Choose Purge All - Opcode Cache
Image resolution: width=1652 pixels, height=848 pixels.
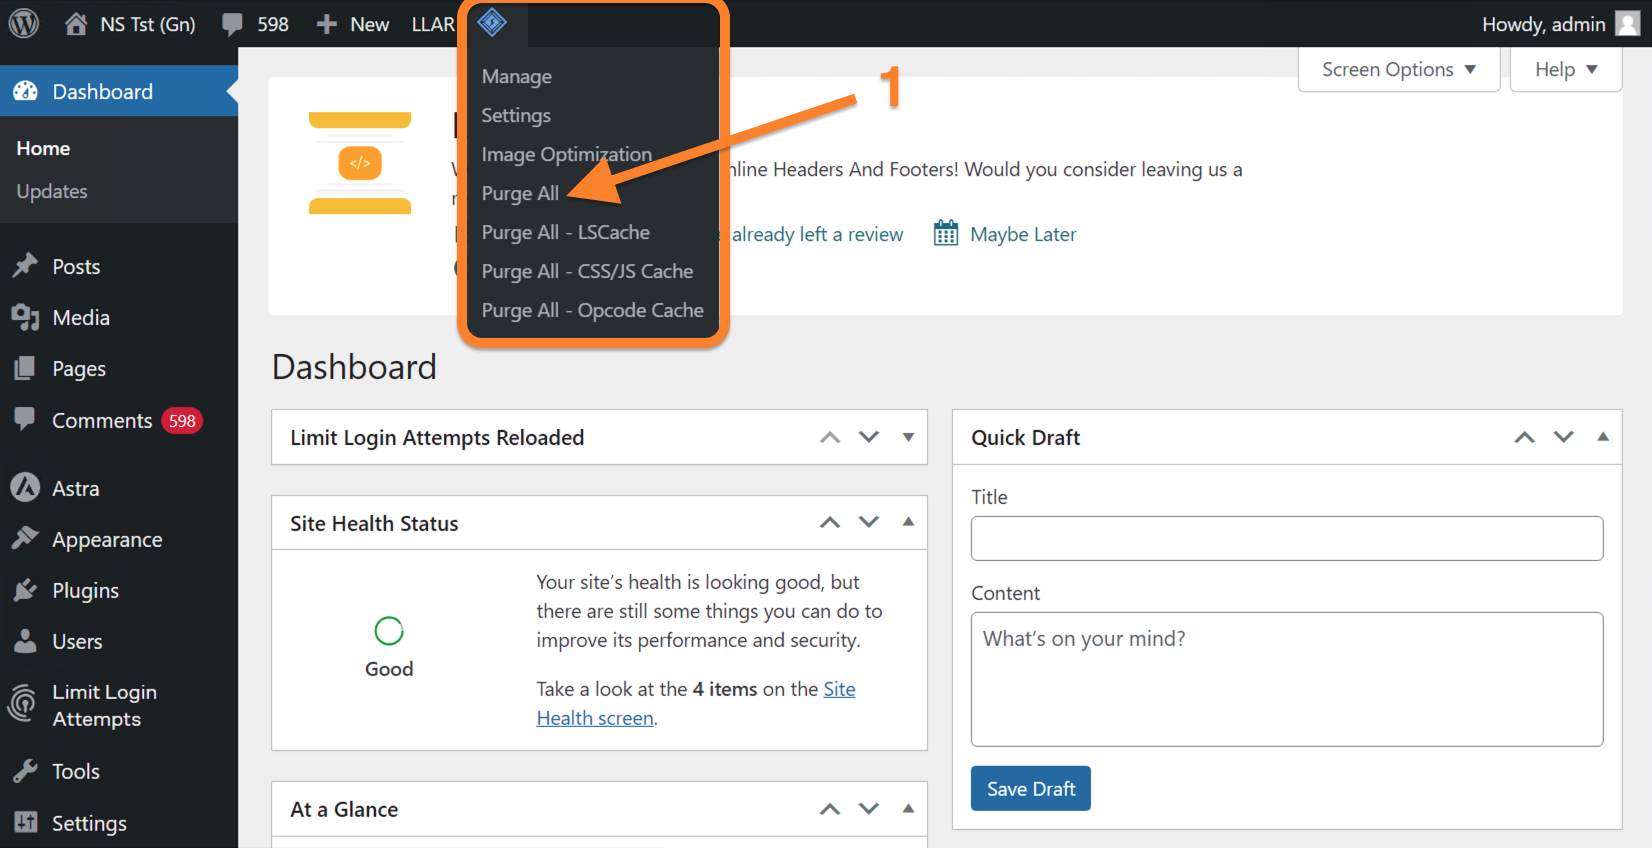[593, 310]
